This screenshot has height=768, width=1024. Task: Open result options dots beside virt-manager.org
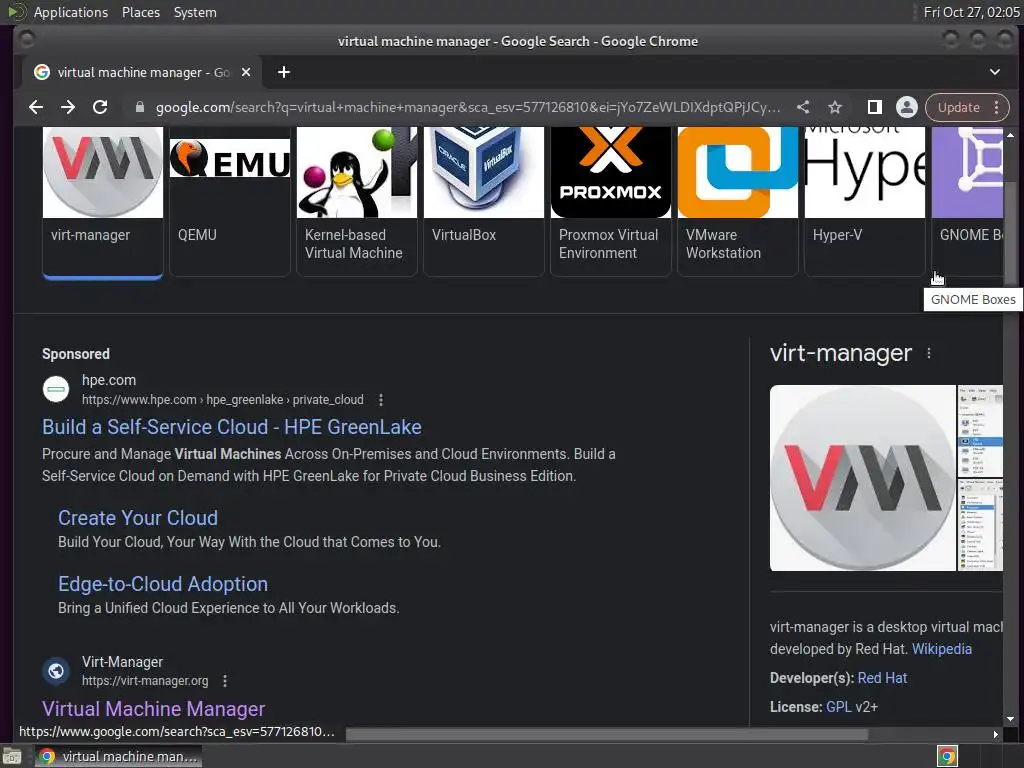click(x=225, y=681)
